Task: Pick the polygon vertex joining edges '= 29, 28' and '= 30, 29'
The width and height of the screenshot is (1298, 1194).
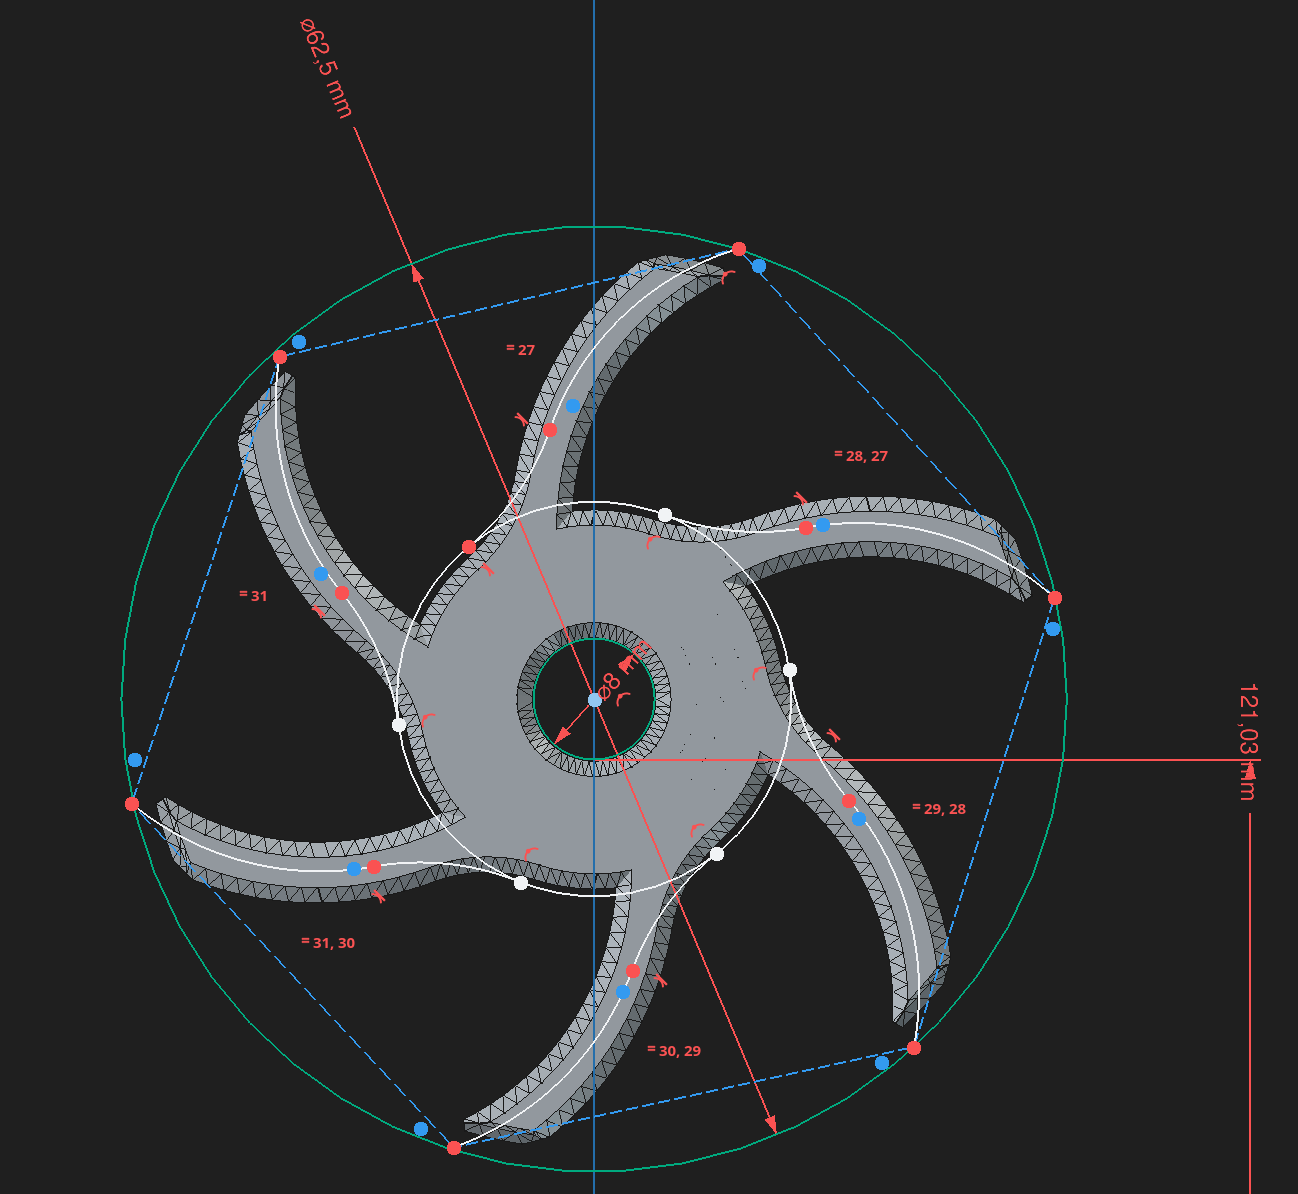Action: [914, 1048]
